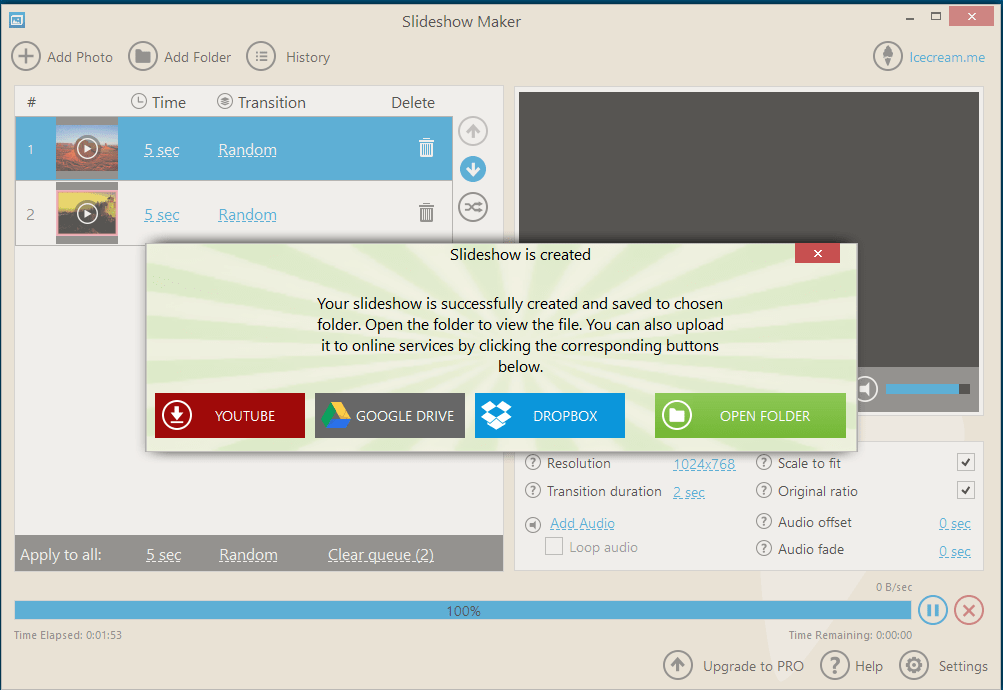Toggle the Scale to fit checkbox
The height and width of the screenshot is (690, 1003).
(x=965, y=462)
